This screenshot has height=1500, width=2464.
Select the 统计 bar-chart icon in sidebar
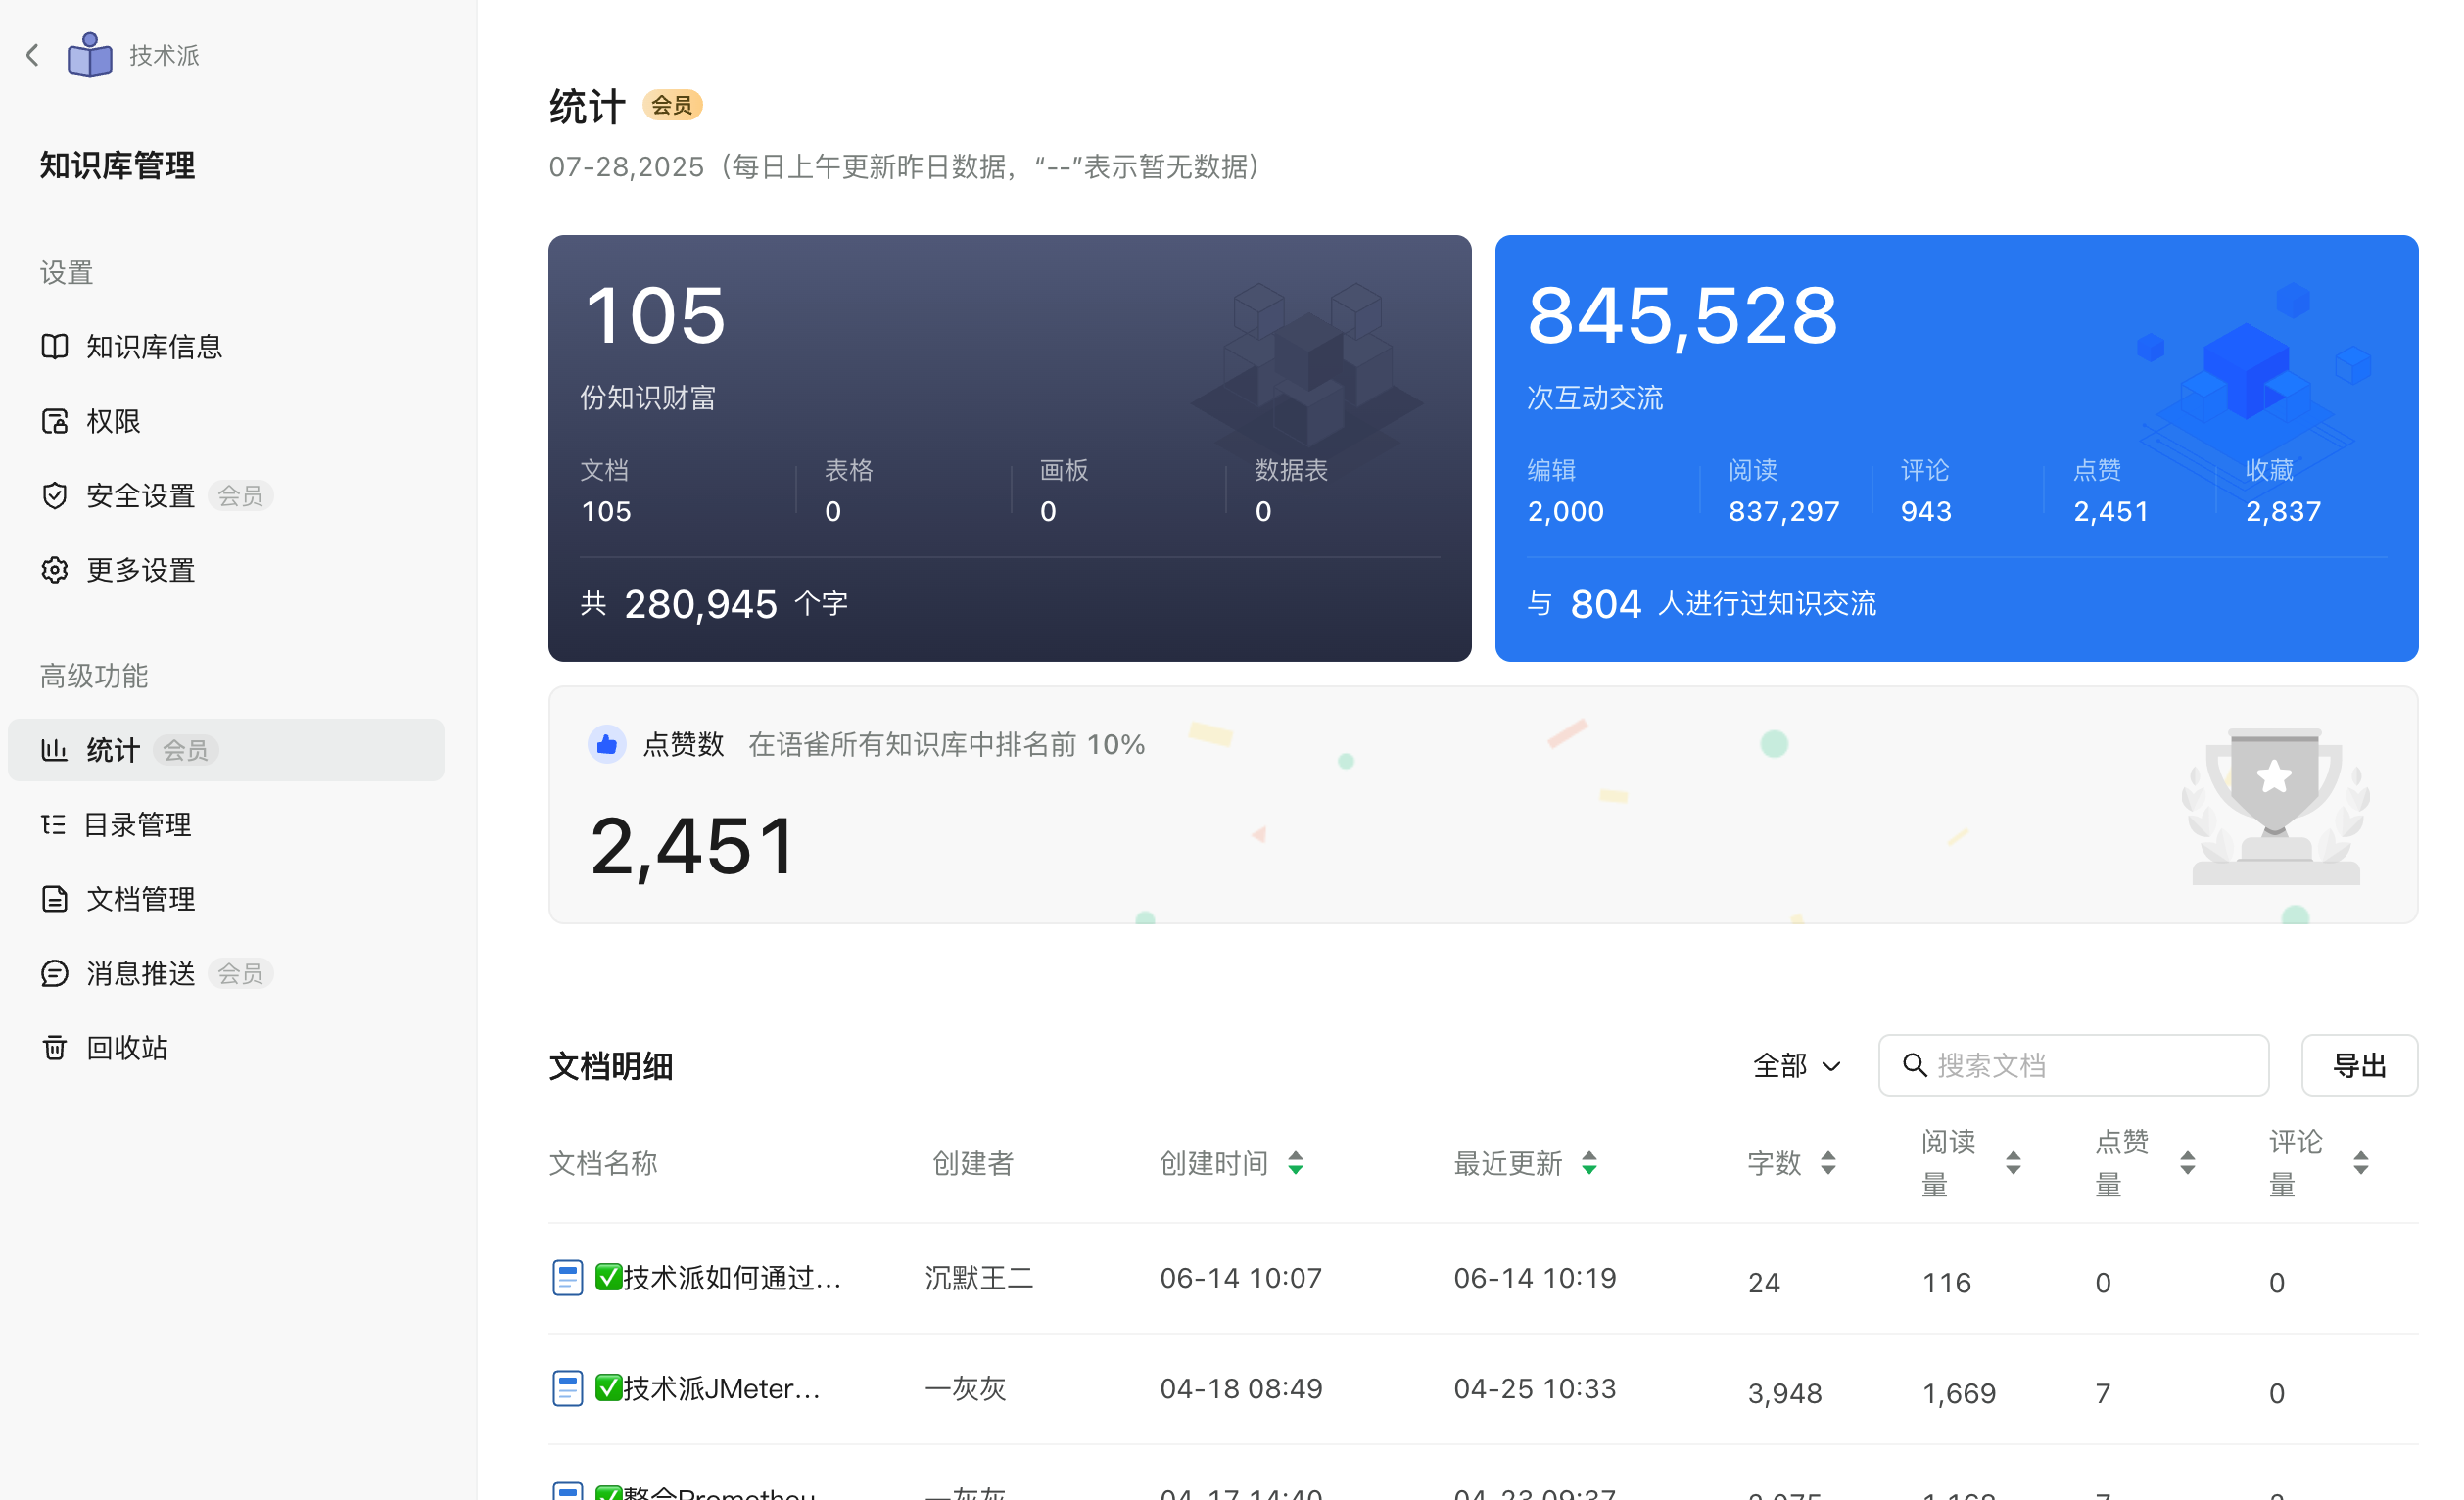click(55, 749)
